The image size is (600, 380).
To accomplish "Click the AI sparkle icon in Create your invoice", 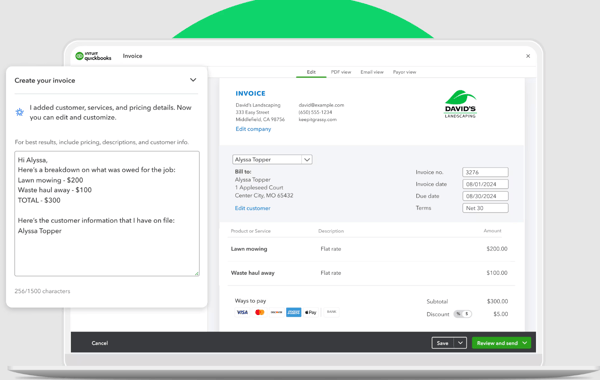I will [20, 112].
